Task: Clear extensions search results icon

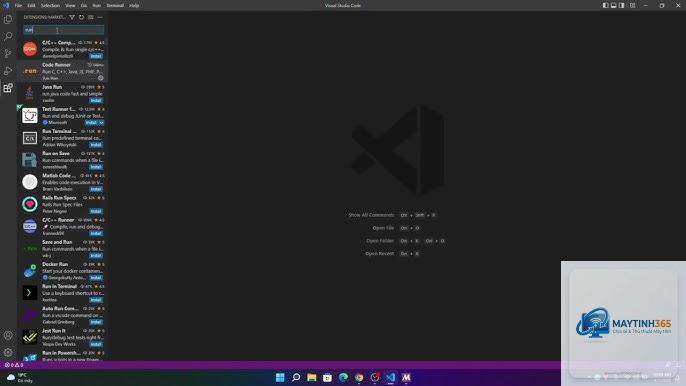Action: [x=91, y=18]
